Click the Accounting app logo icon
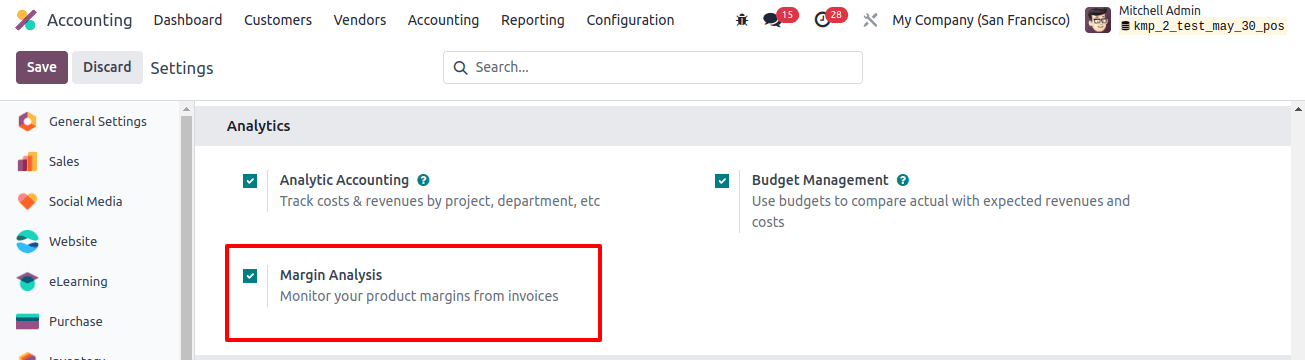 pos(27,20)
